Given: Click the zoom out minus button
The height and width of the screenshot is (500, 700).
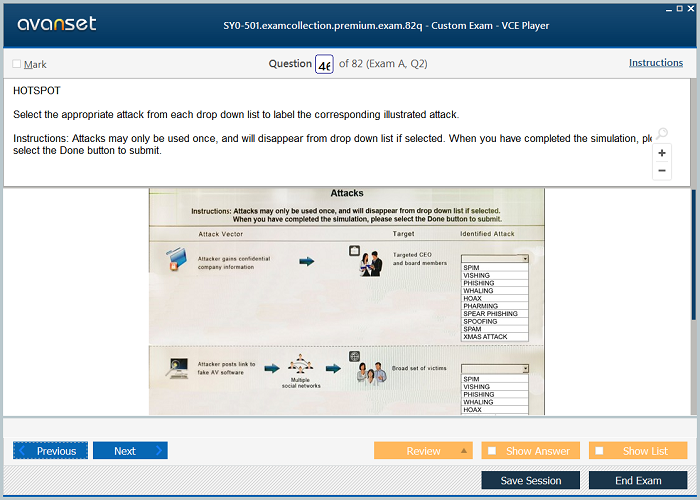Looking at the screenshot, I should (x=662, y=171).
